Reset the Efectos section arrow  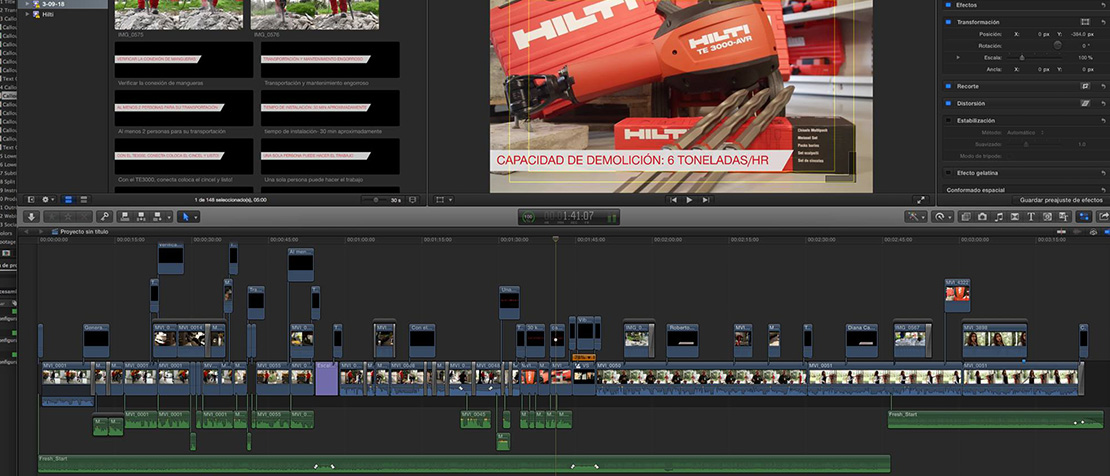coord(1103,5)
